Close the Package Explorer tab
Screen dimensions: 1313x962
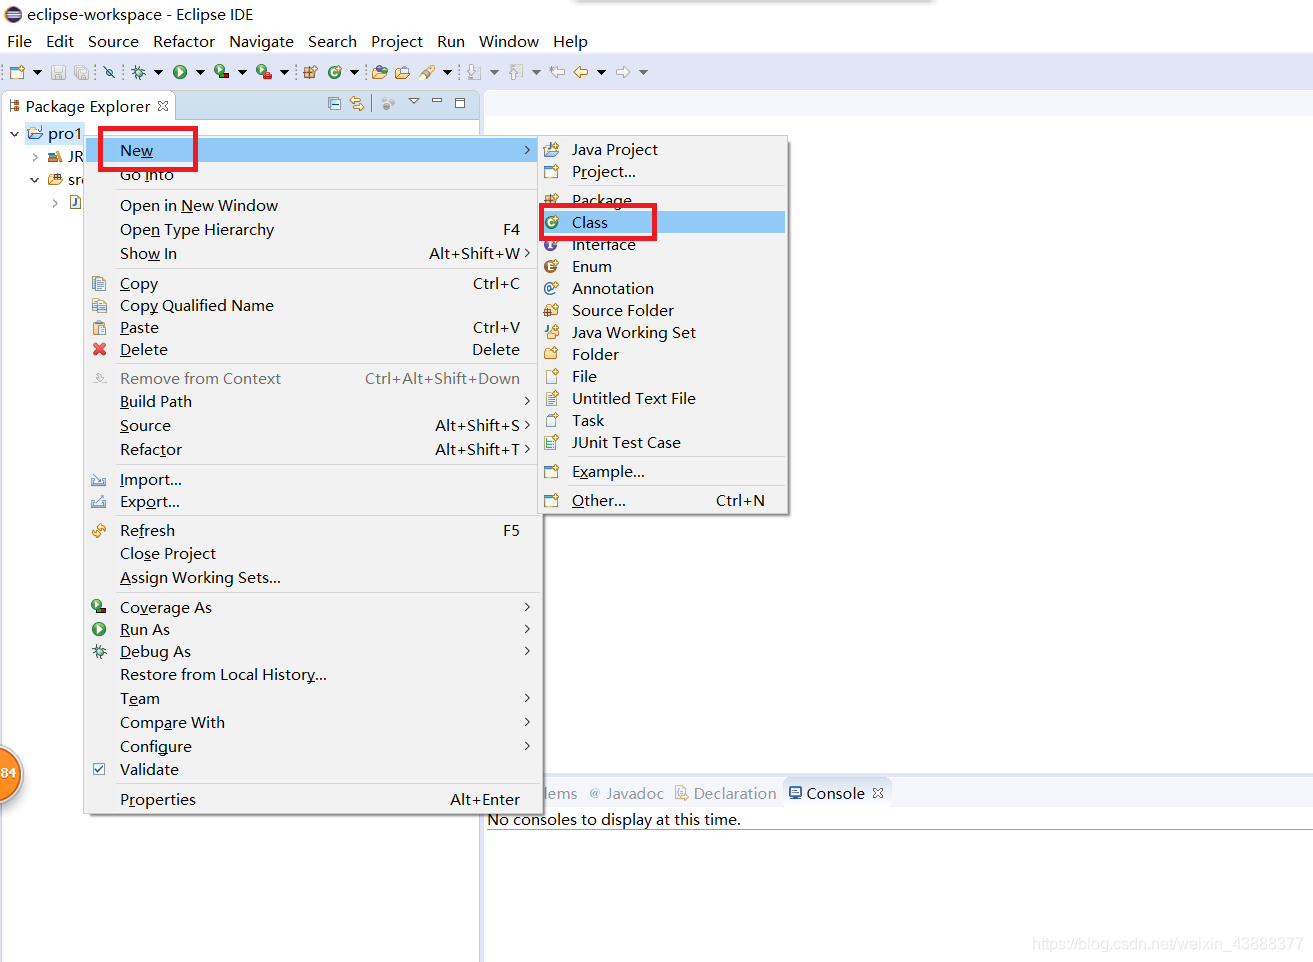(x=163, y=105)
